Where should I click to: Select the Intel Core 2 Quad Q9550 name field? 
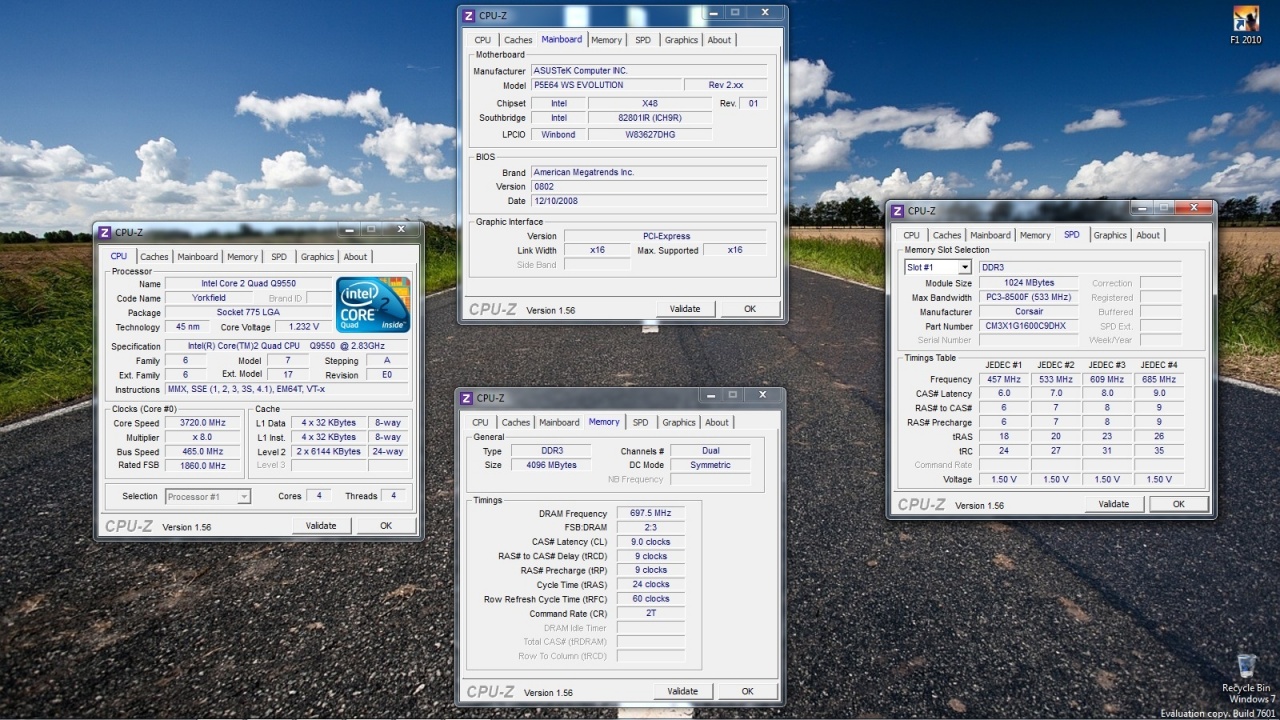click(248, 284)
